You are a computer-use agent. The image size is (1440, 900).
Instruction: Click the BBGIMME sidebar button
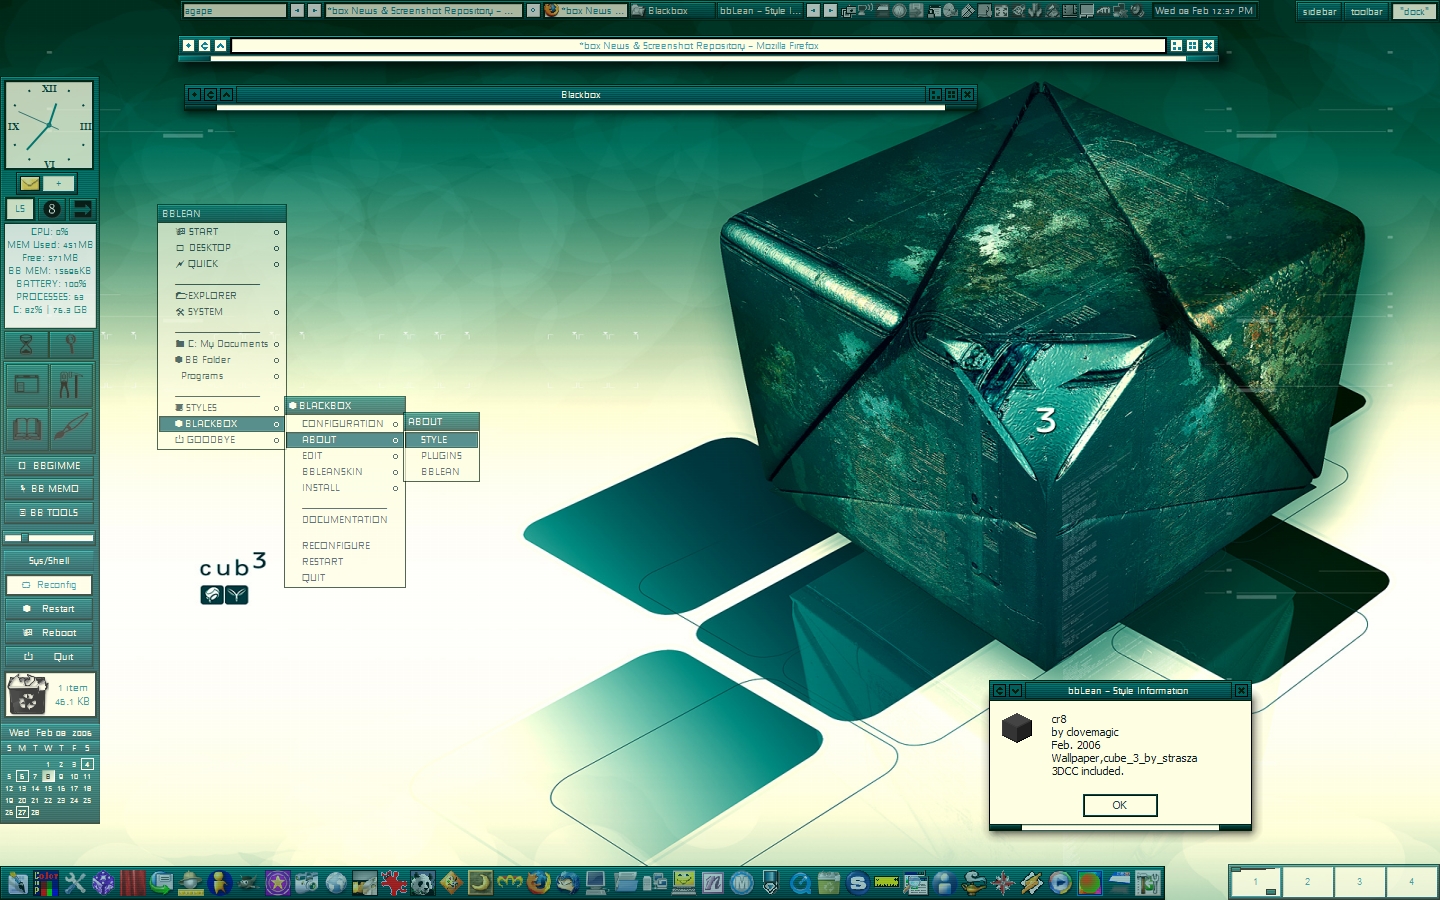point(50,465)
